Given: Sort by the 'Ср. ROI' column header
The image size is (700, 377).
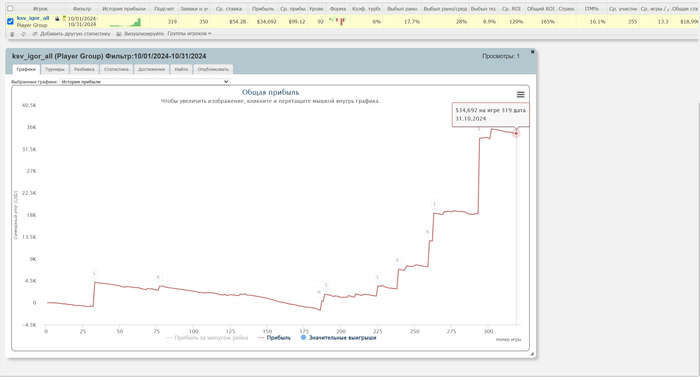Looking at the screenshot, I should (x=511, y=8).
